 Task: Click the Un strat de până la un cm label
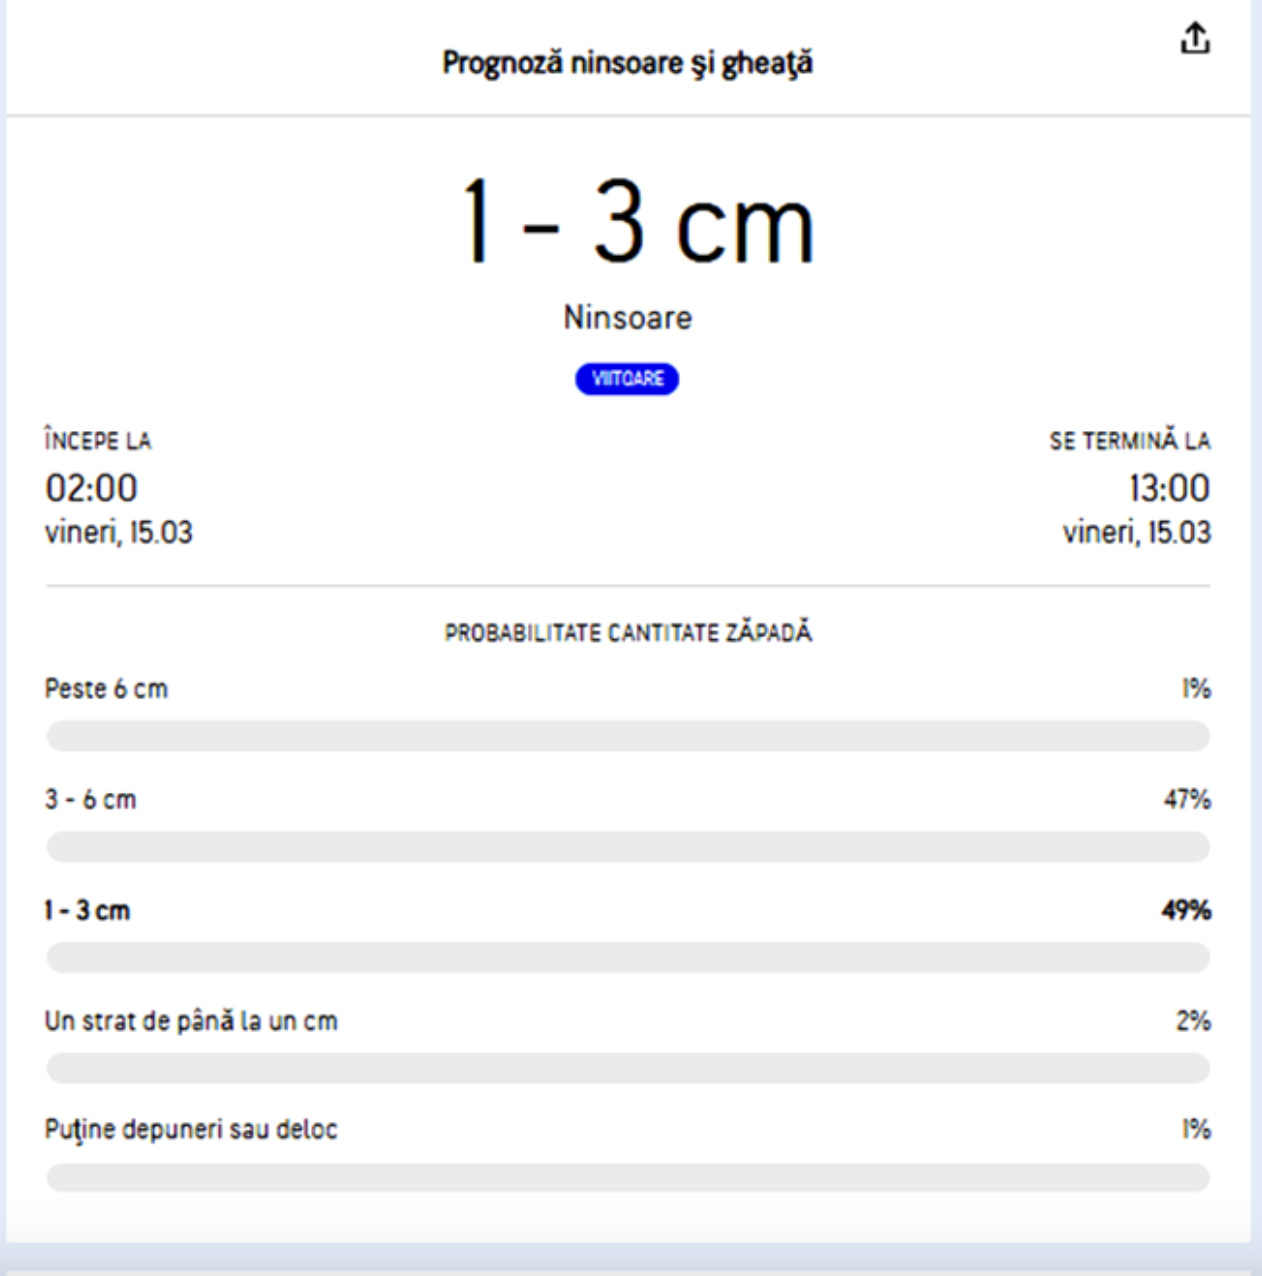point(191,1021)
